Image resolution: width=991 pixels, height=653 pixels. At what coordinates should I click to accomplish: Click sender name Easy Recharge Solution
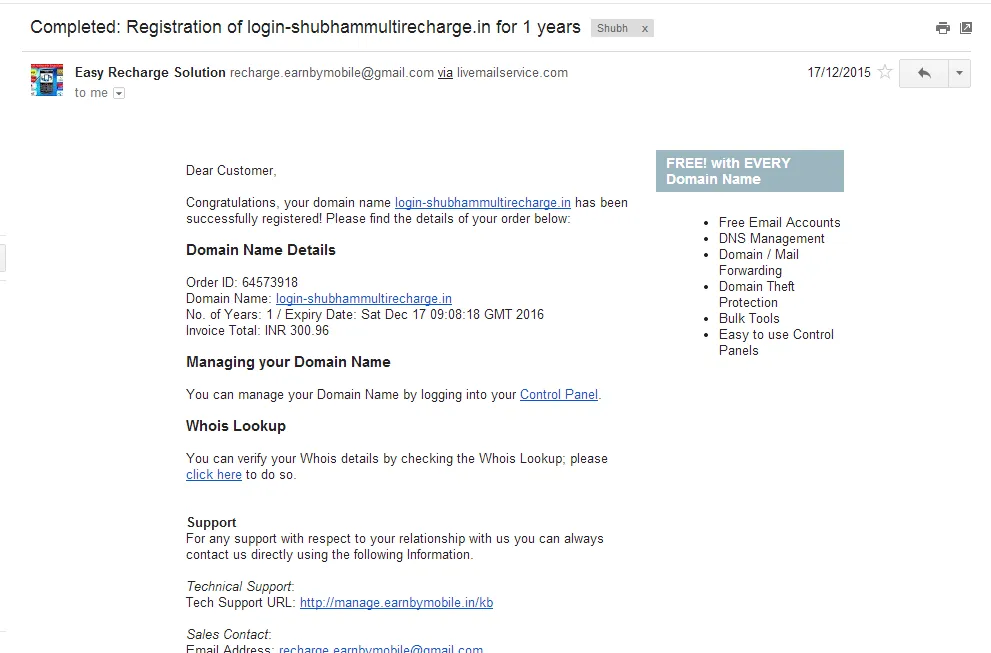(150, 73)
